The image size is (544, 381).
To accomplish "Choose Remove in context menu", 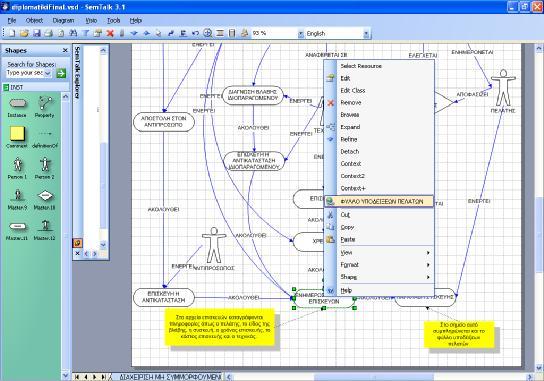I will click(x=379, y=103).
